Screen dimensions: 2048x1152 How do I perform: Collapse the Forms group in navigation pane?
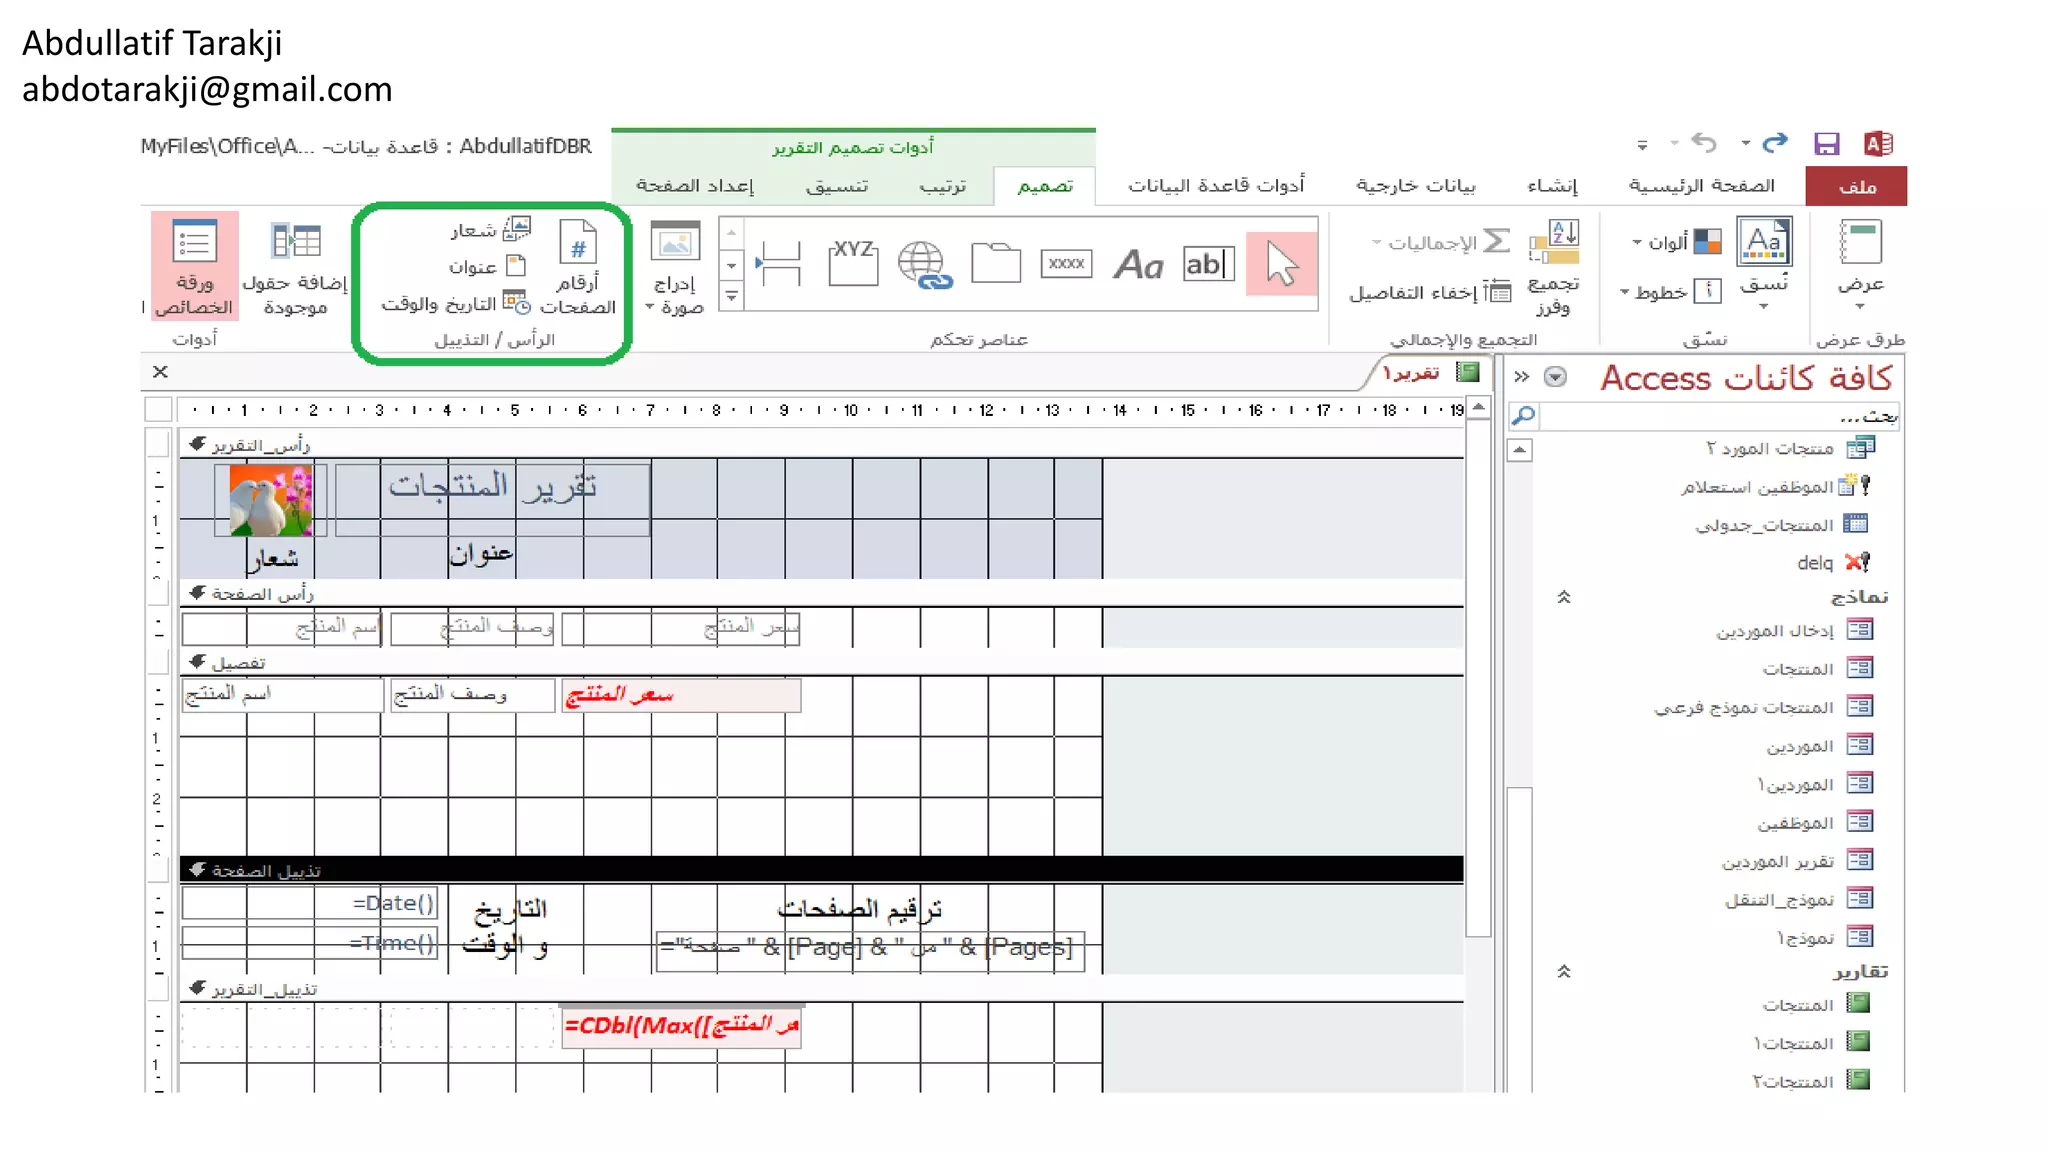pyautogui.click(x=1564, y=597)
